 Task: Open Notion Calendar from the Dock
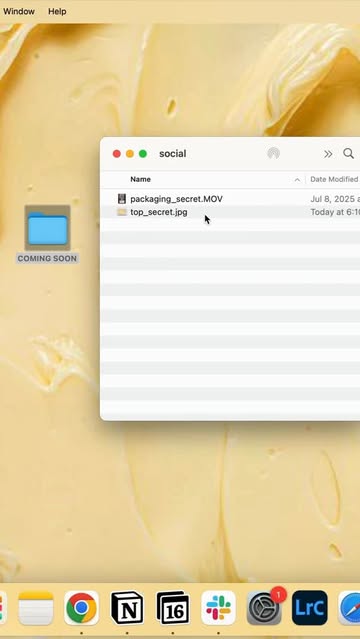click(172, 608)
